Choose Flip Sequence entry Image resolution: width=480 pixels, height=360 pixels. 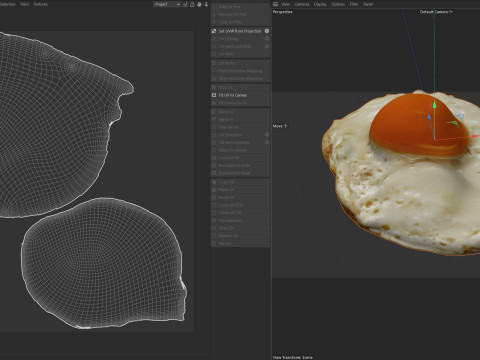tap(240, 220)
